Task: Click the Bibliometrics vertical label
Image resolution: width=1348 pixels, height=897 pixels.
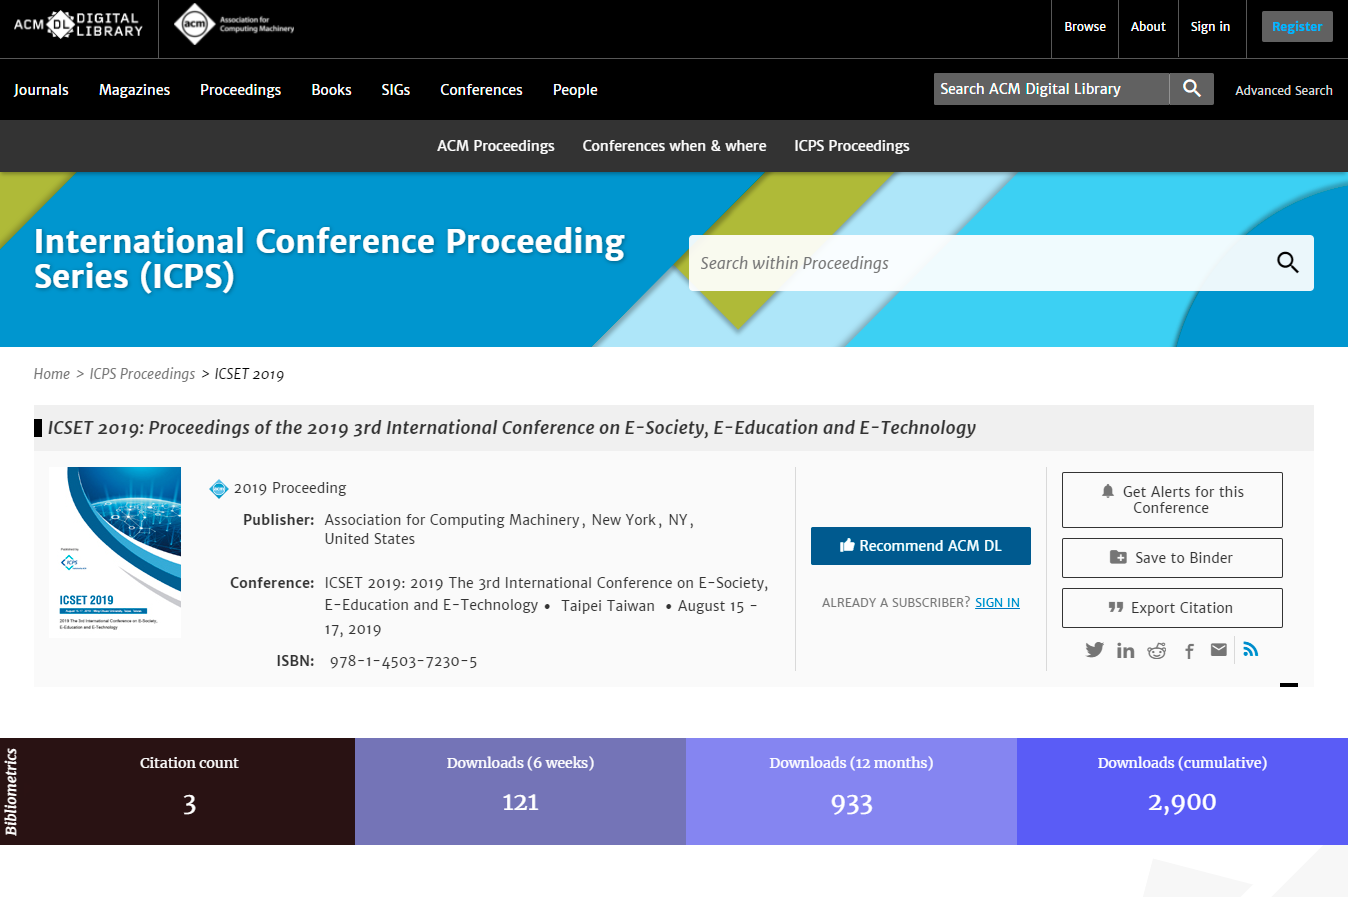Action: click(x=11, y=792)
